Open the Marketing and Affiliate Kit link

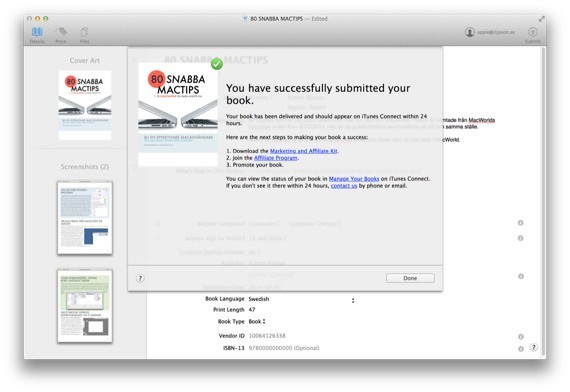pos(304,151)
